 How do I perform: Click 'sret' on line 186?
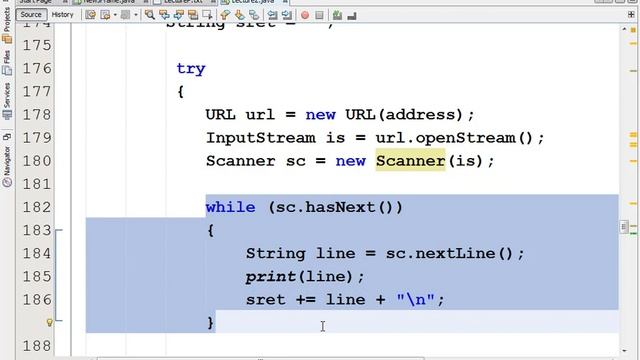click(x=265, y=300)
